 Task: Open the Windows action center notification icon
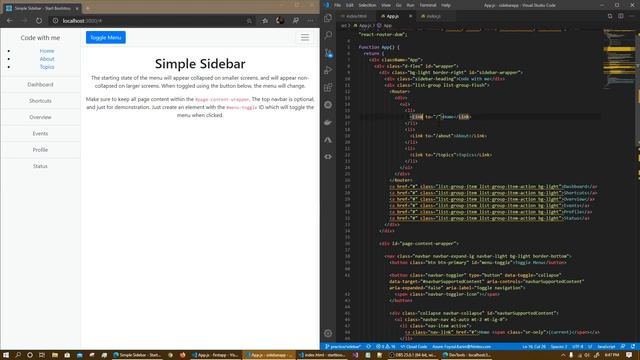(629, 355)
